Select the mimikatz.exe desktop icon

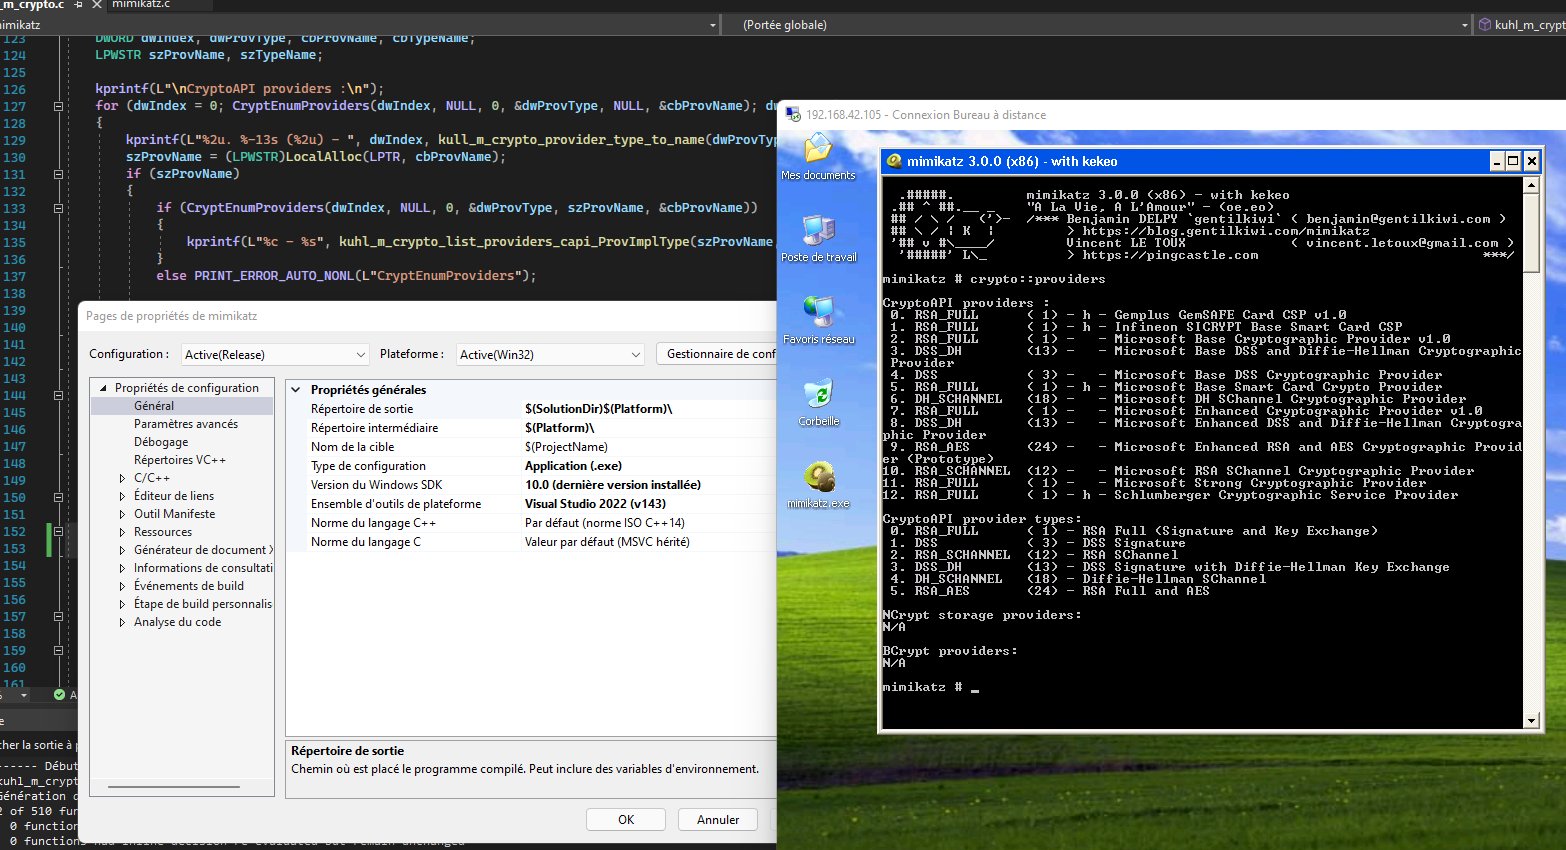[818, 485]
